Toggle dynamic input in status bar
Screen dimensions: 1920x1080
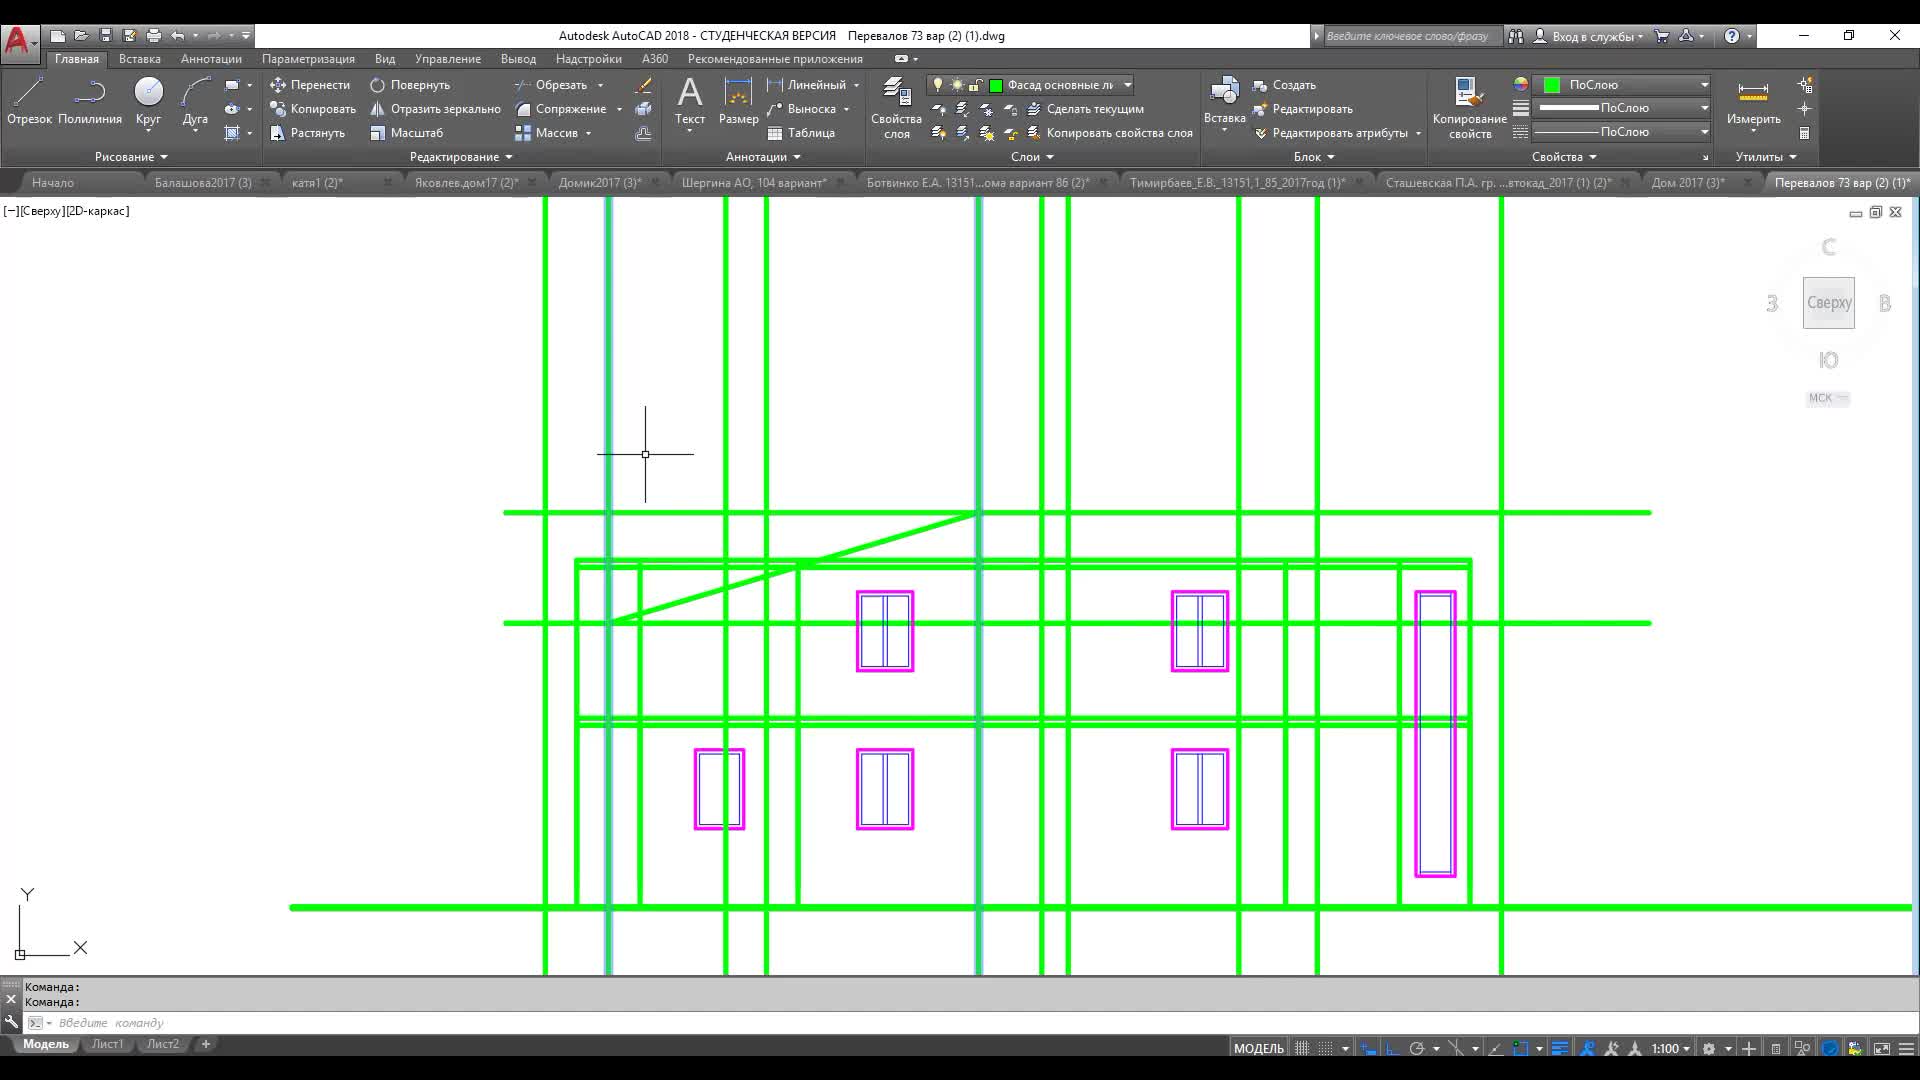pos(1368,1048)
